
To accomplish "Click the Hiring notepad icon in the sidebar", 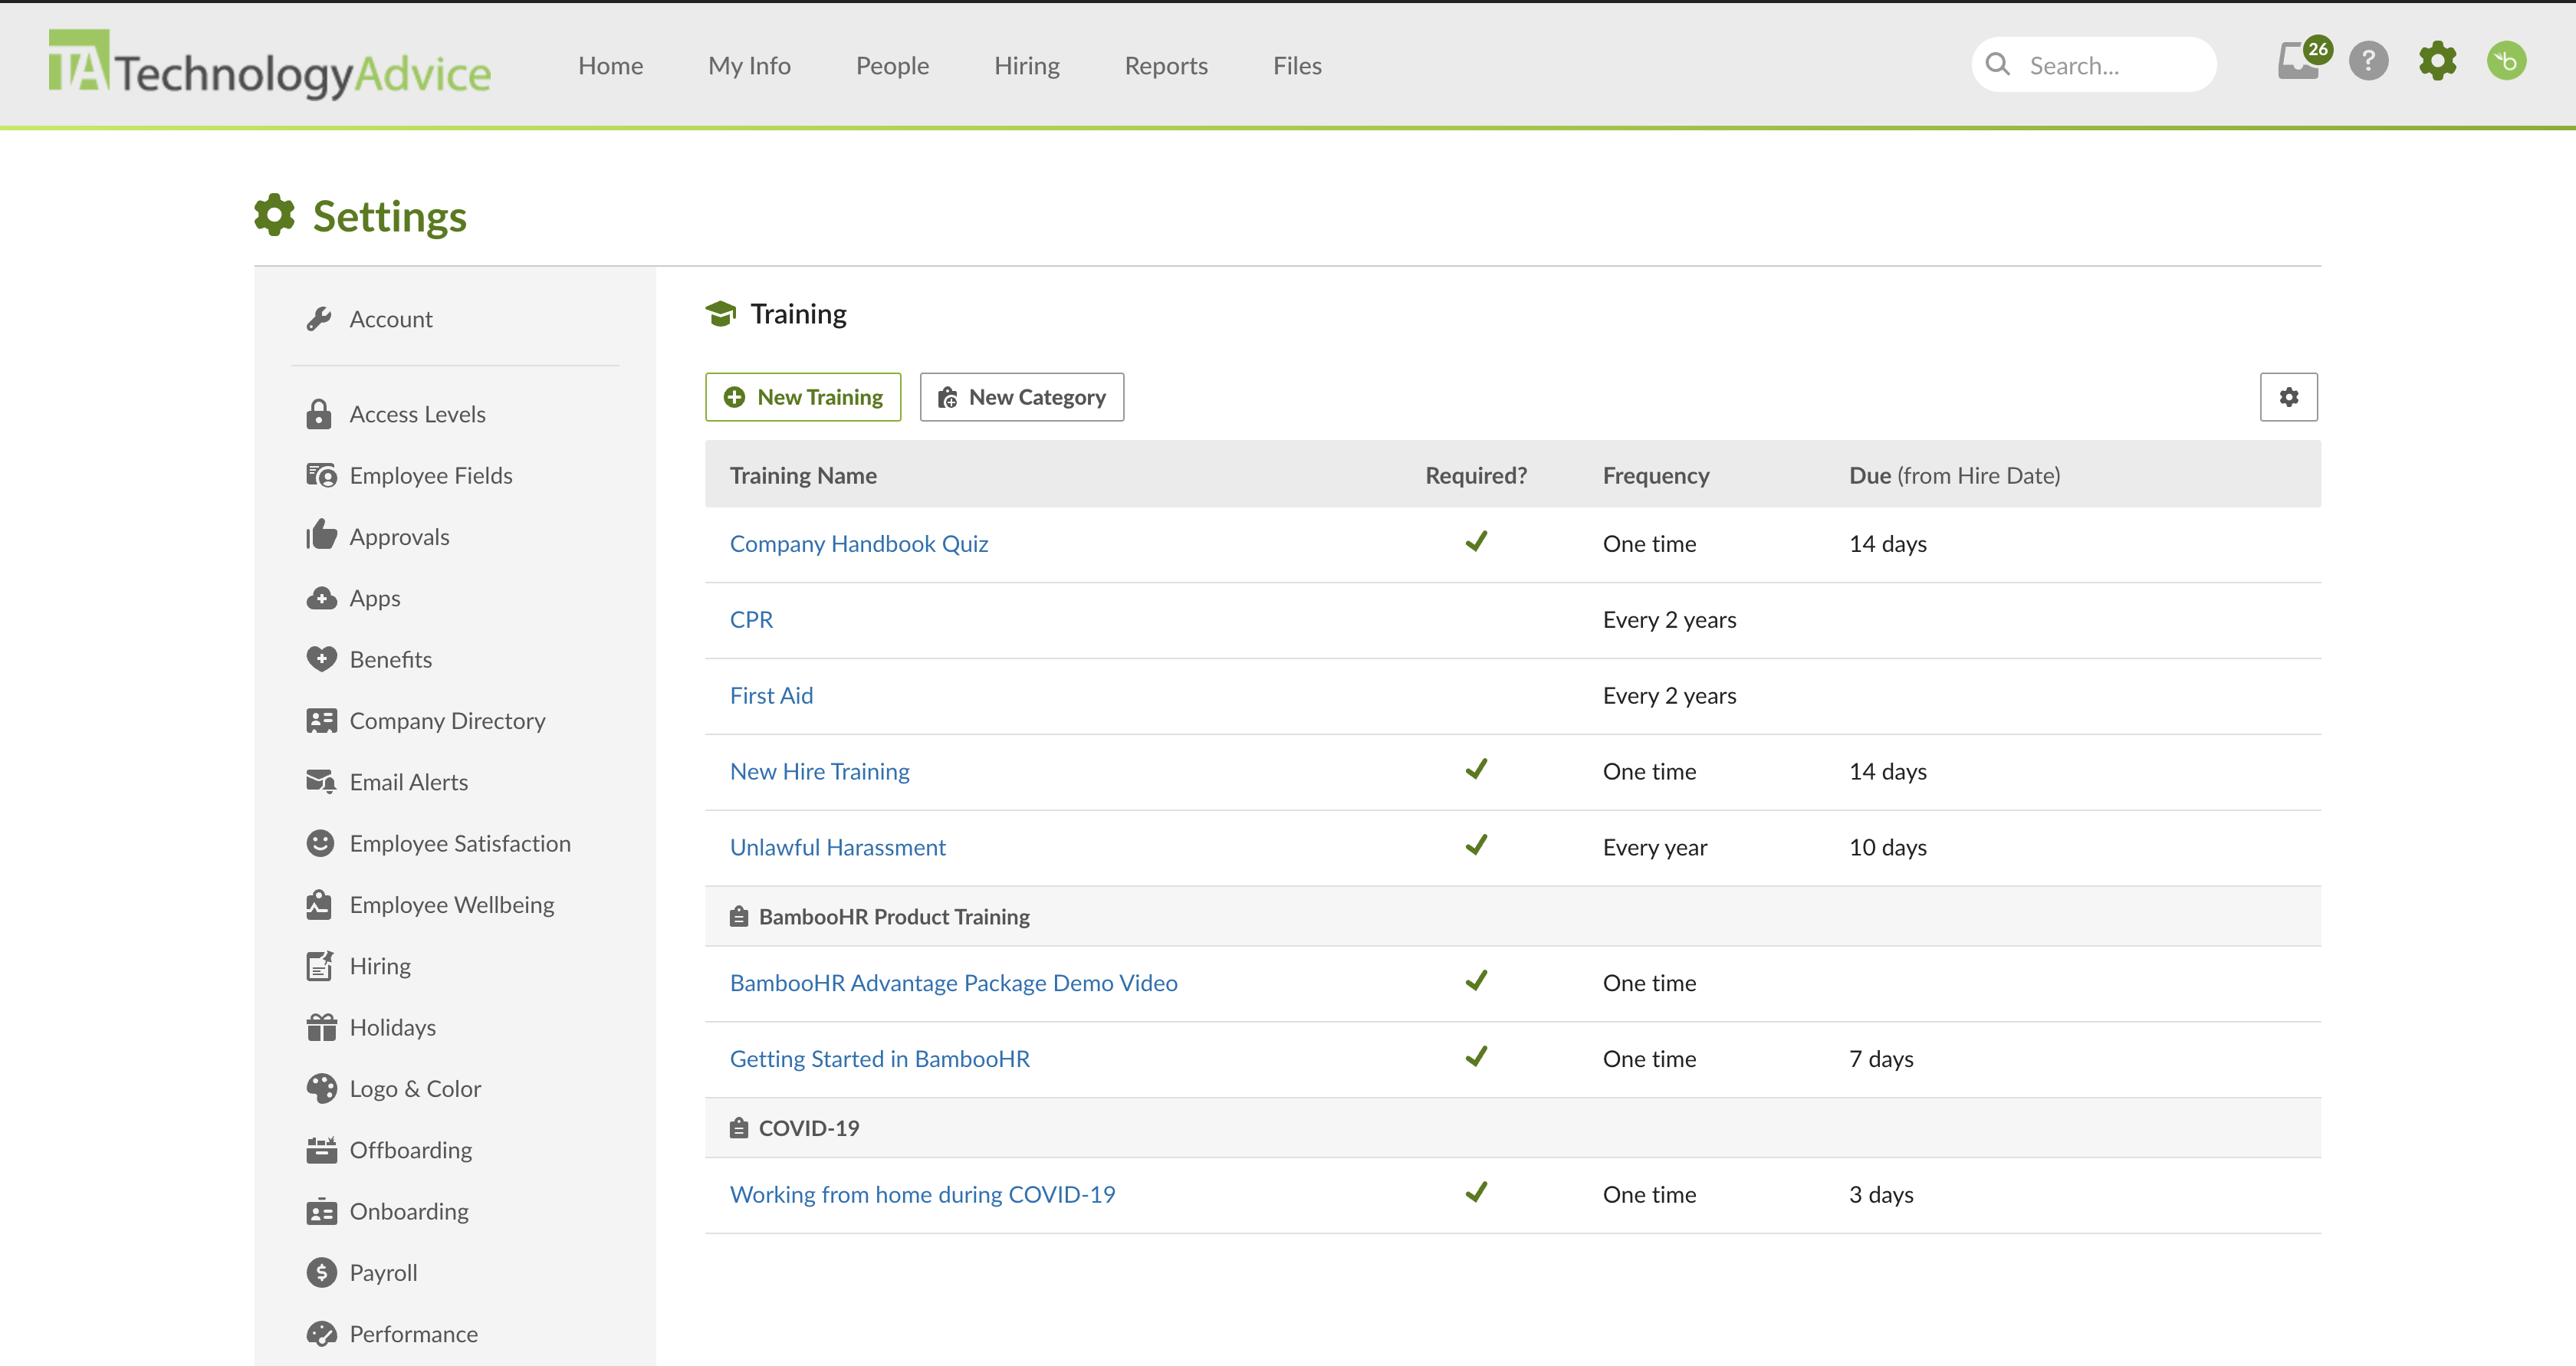I will (x=320, y=966).
